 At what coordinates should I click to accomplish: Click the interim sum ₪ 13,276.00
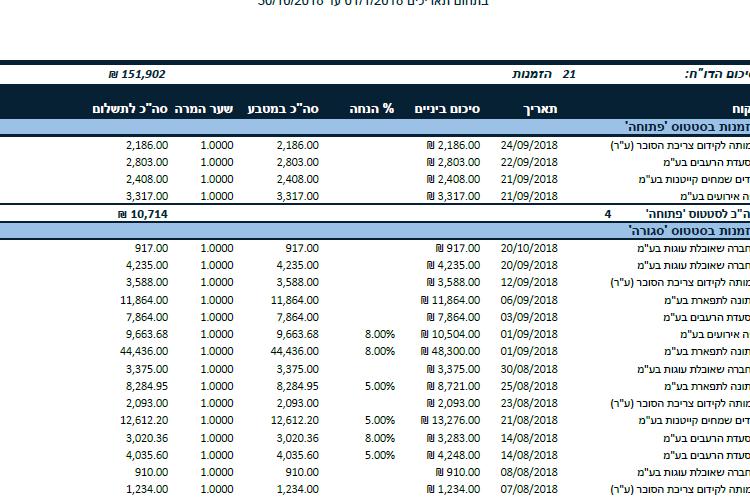click(450, 420)
